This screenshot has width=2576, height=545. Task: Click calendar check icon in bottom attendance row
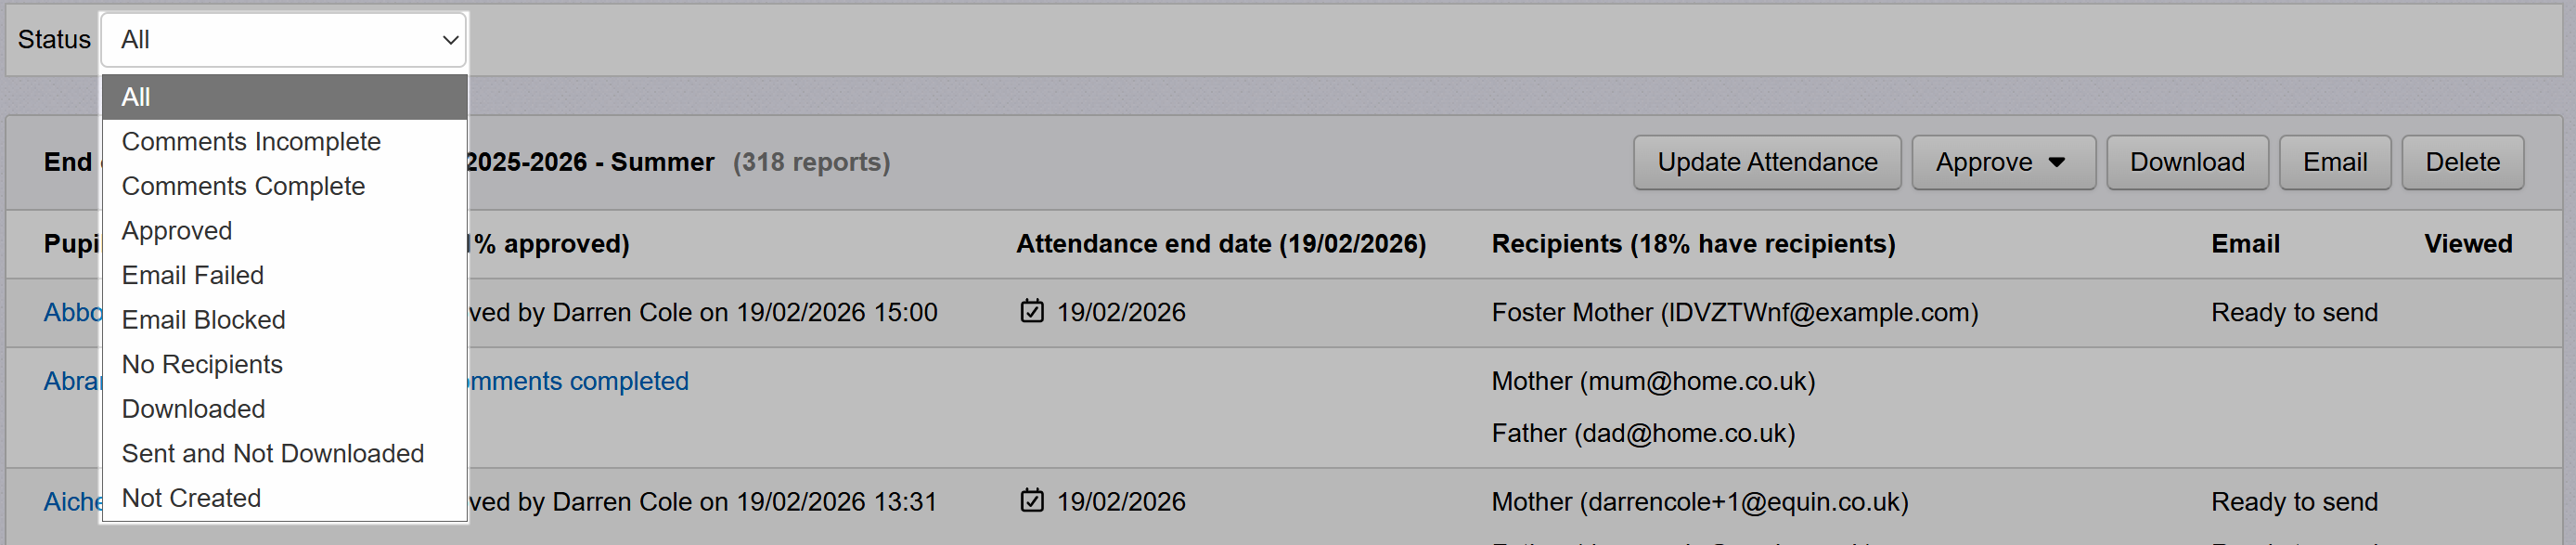tap(1031, 500)
